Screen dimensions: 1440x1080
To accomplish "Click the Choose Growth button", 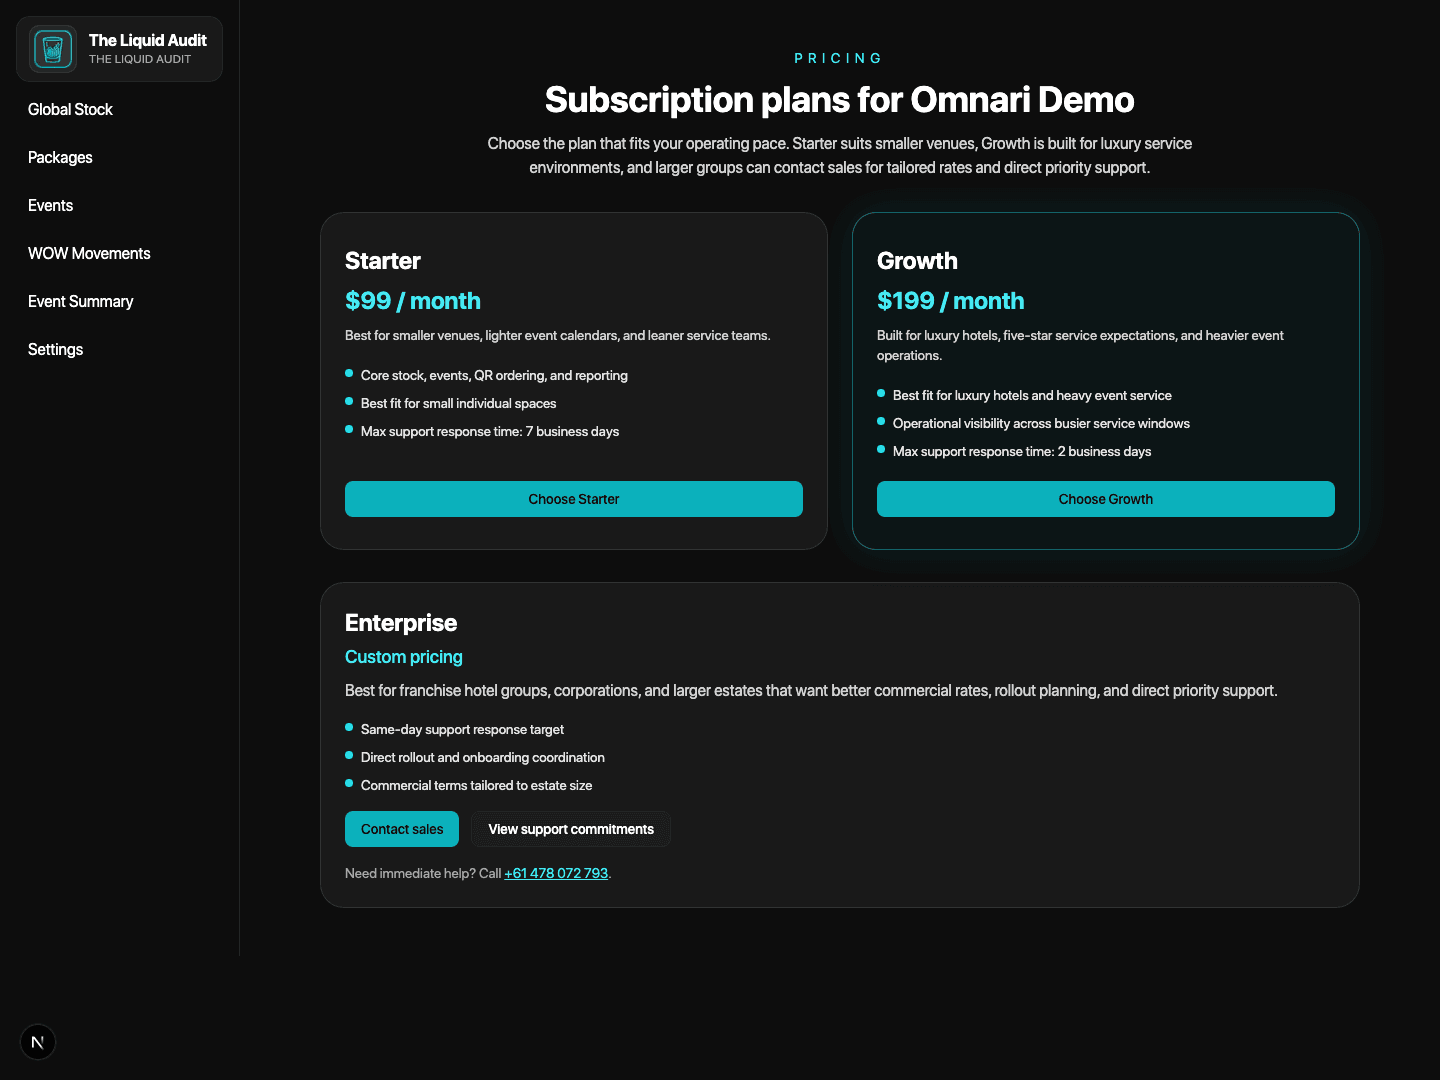I will click(1105, 499).
